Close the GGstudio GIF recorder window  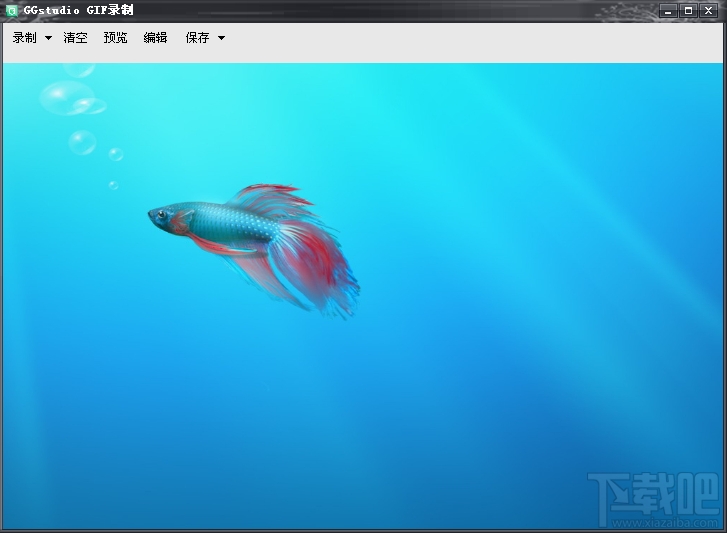tap(709, 11)
